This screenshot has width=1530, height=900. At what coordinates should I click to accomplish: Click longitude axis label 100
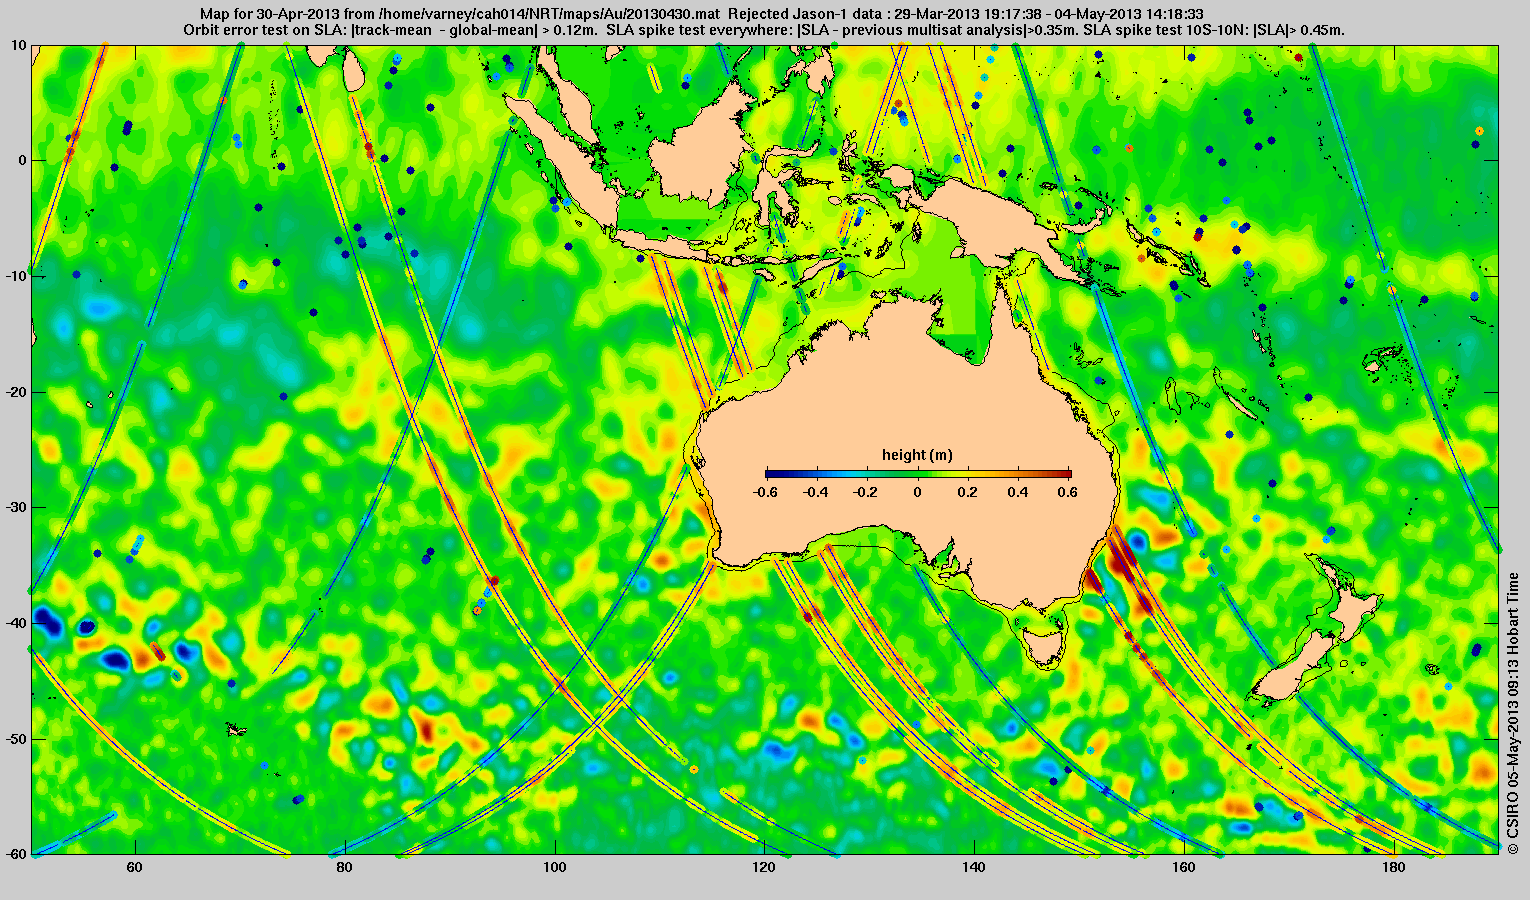[554, 868]
